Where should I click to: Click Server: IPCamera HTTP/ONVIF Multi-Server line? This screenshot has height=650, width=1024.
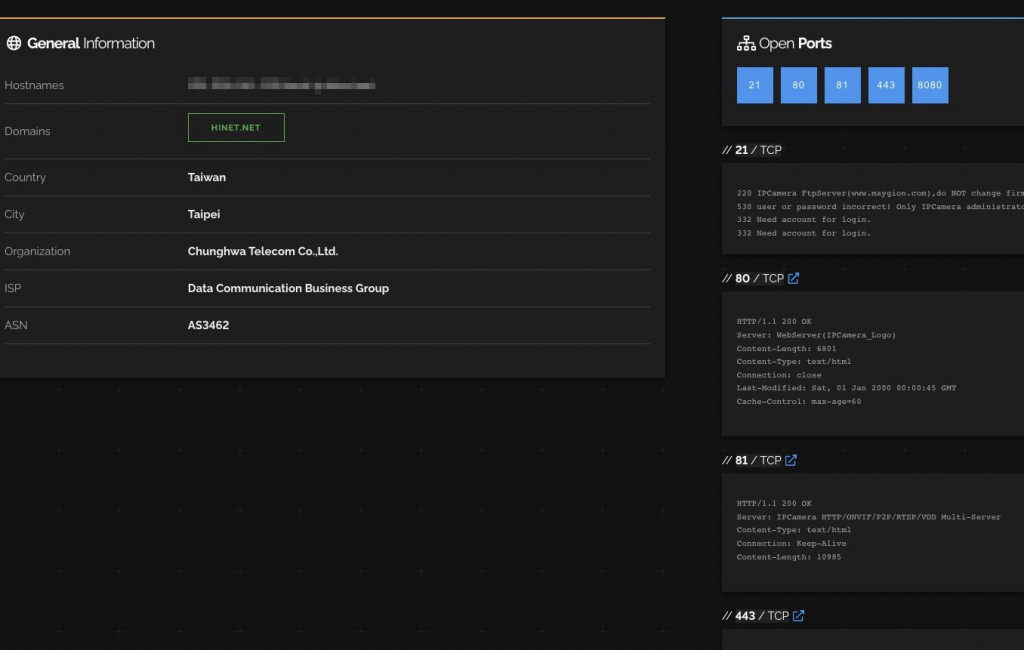click(869, 517)
